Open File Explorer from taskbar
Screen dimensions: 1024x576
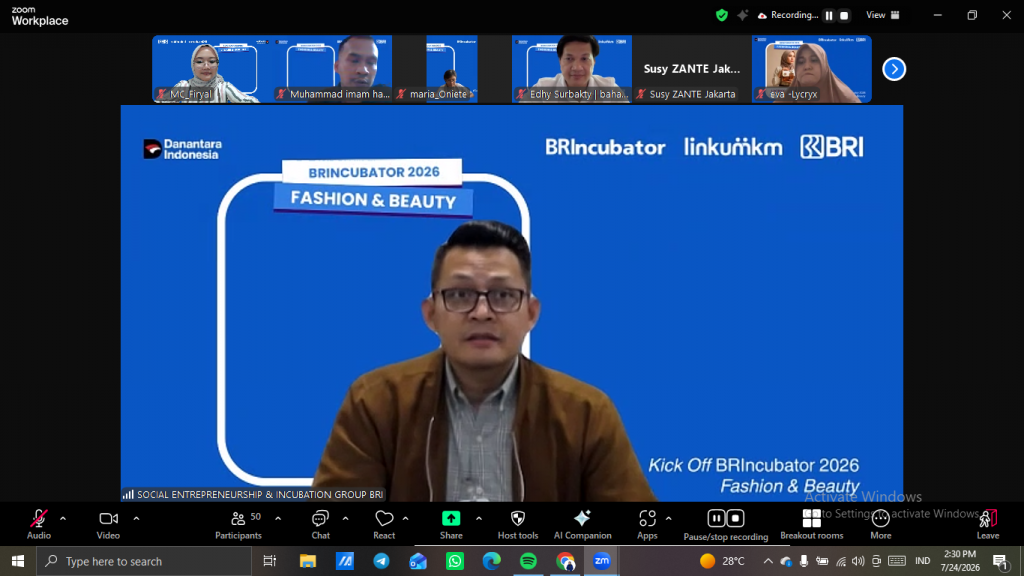pyautogui.click(x=308, y=561)
